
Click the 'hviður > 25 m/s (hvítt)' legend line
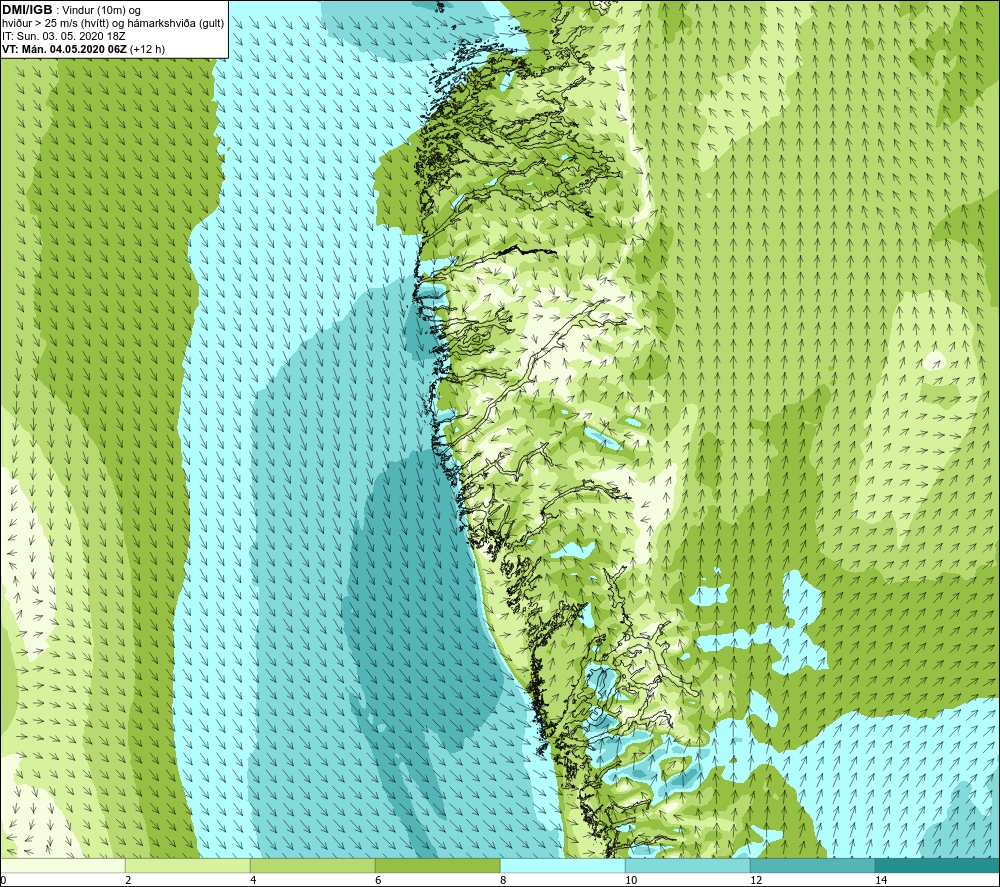click(113, 24)
